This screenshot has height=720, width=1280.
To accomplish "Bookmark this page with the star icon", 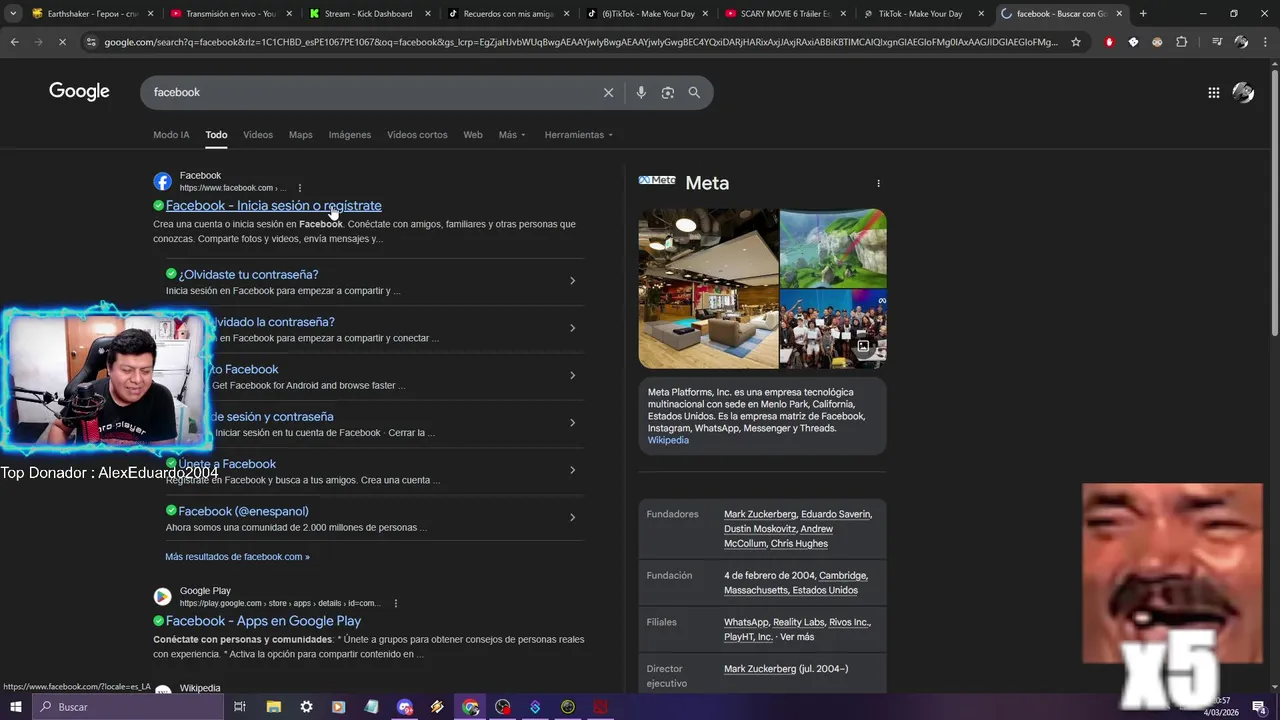I will pyautogui.click(x=1076, y=42).
